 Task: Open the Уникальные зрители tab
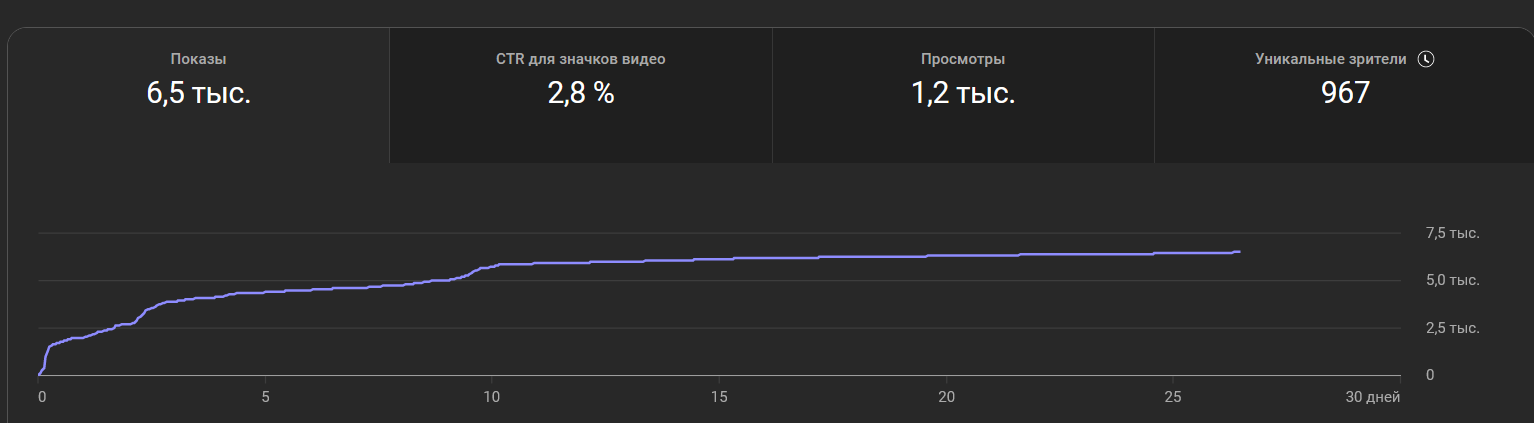click(1344, 95)
